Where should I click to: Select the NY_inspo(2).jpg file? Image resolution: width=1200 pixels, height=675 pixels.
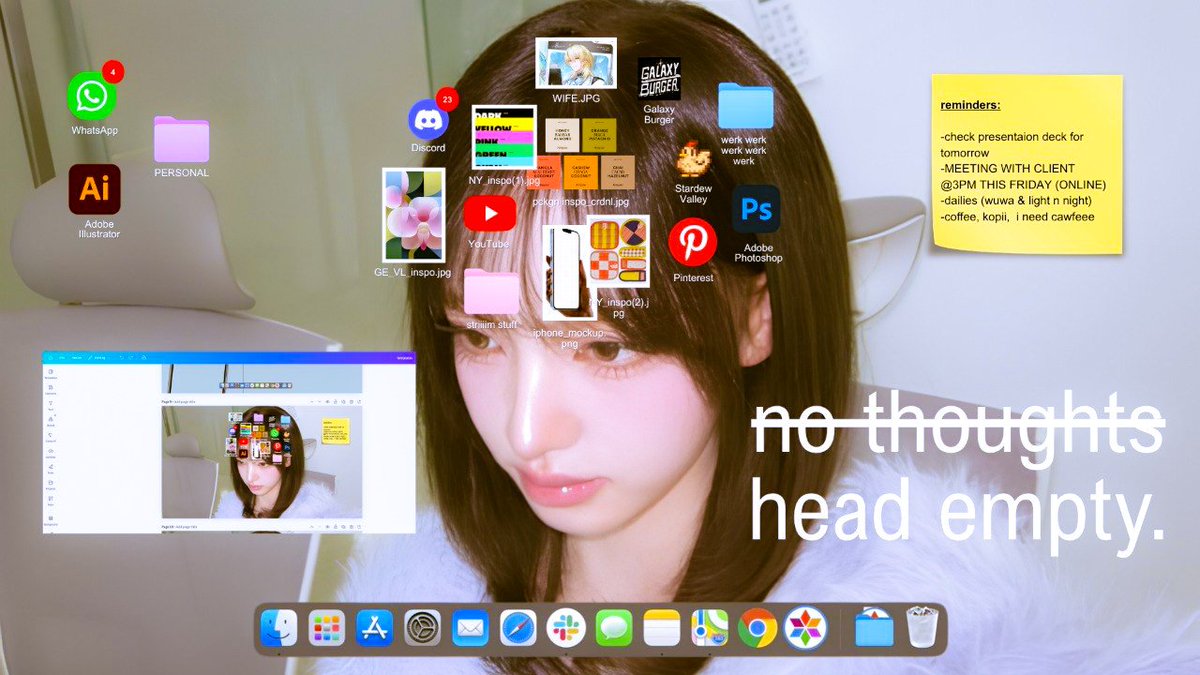(x=618, y=251)
